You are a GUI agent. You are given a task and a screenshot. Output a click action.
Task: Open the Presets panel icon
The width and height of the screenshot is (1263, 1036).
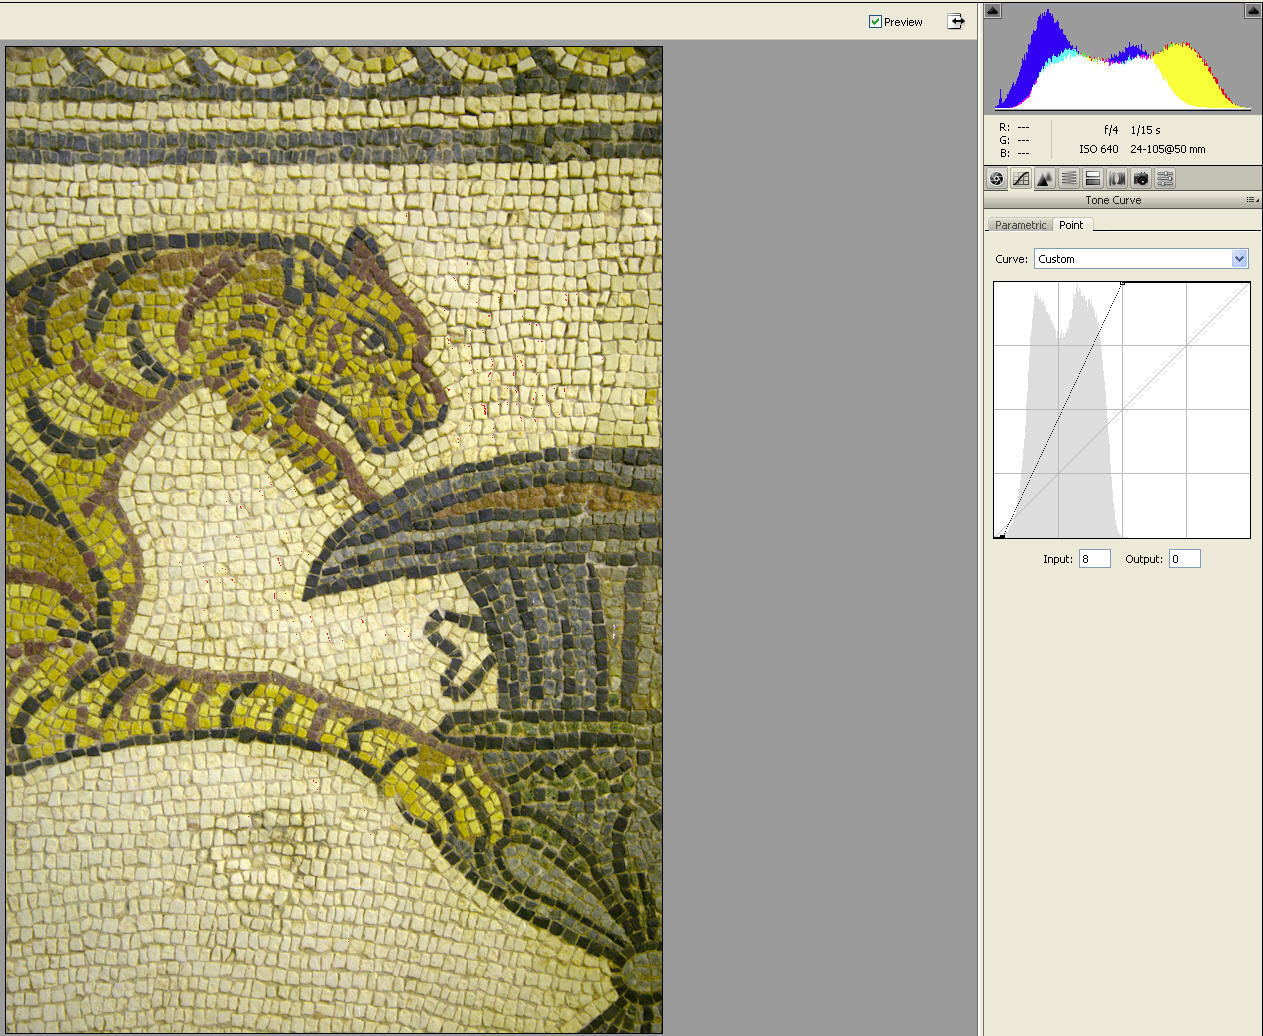coord(1165,179)
